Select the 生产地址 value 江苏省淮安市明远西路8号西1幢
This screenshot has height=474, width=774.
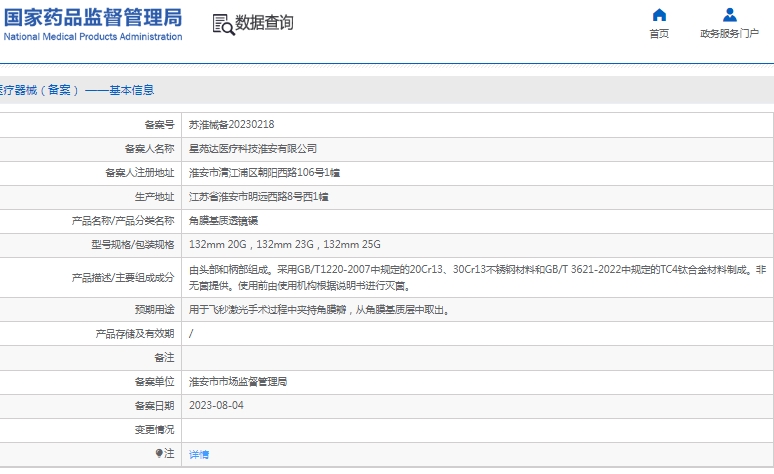[x=259, y=197]
